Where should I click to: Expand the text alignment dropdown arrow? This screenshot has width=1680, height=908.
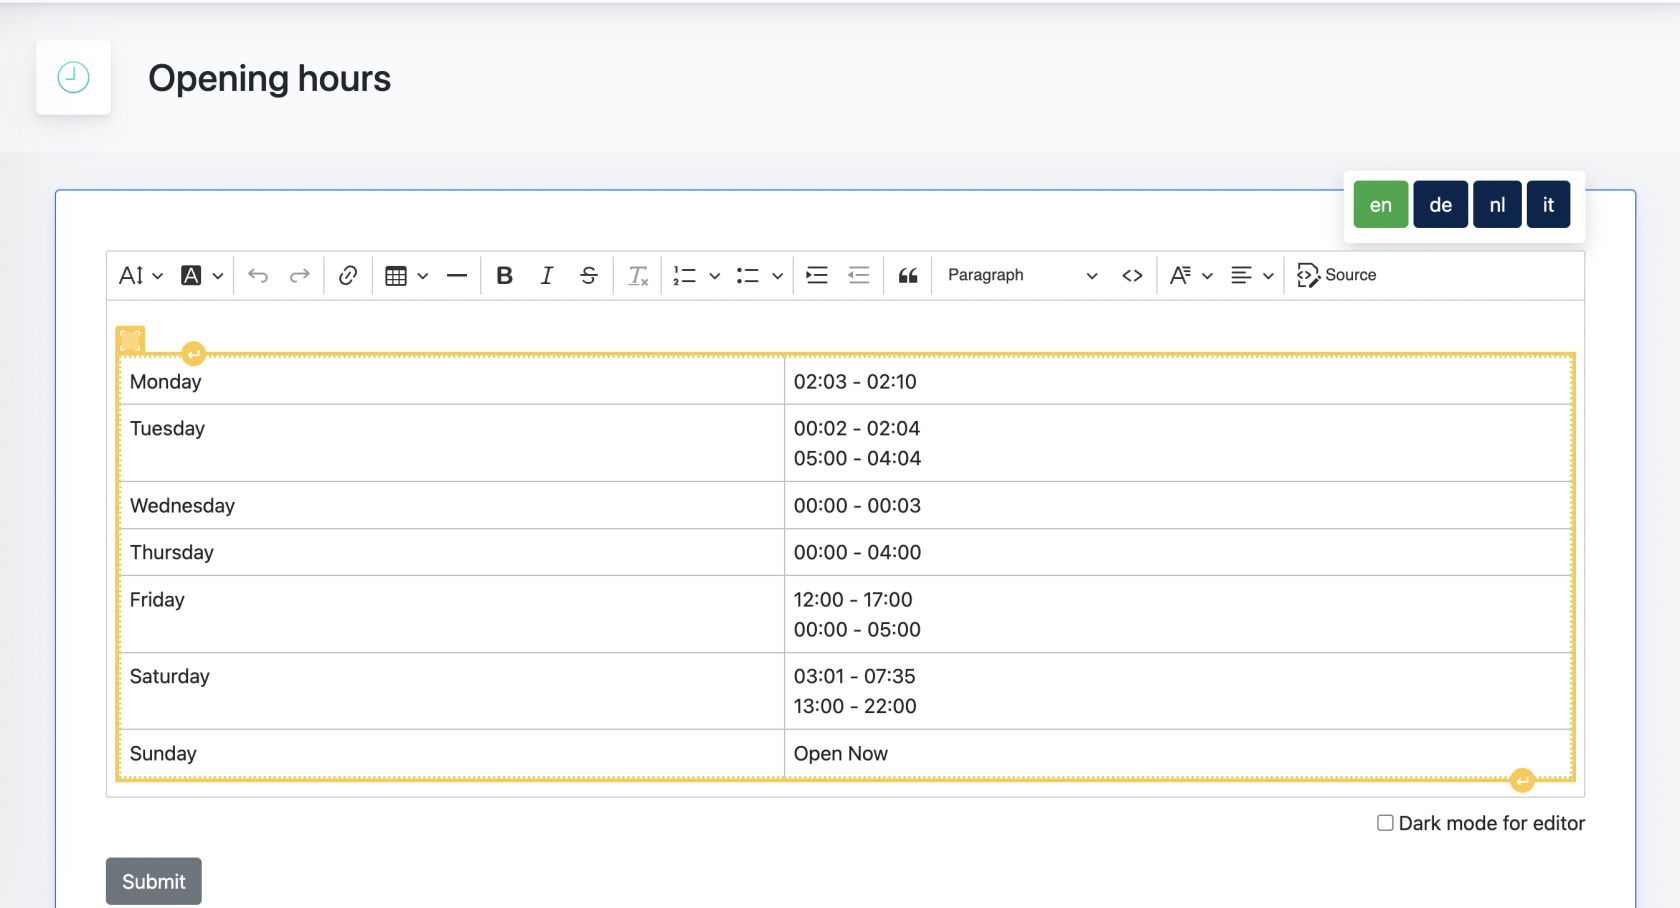[x=1268, y=276]
